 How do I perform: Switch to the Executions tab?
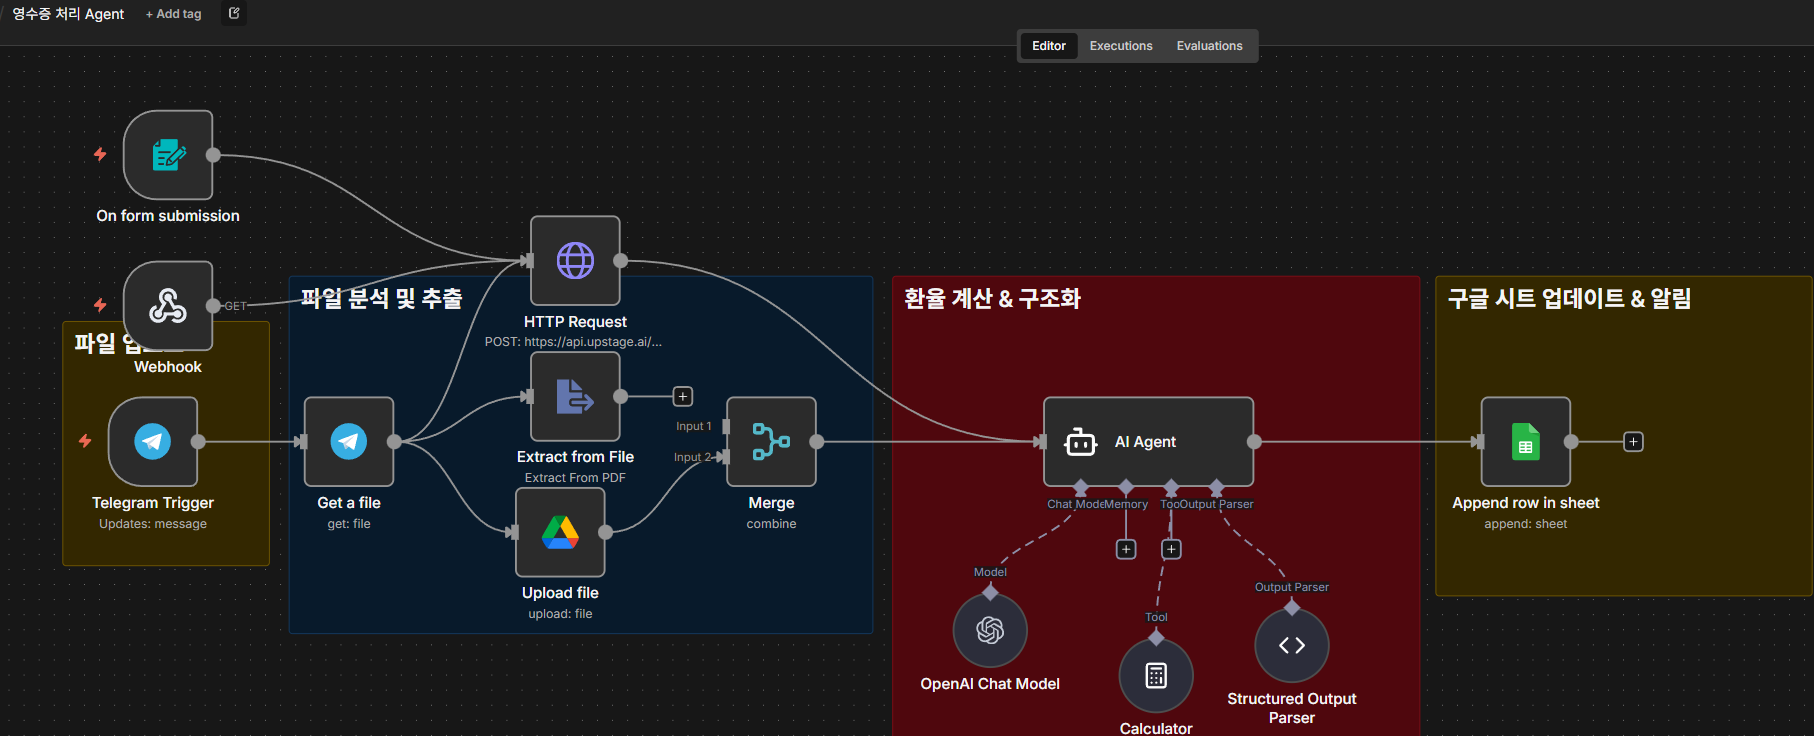1121,46
